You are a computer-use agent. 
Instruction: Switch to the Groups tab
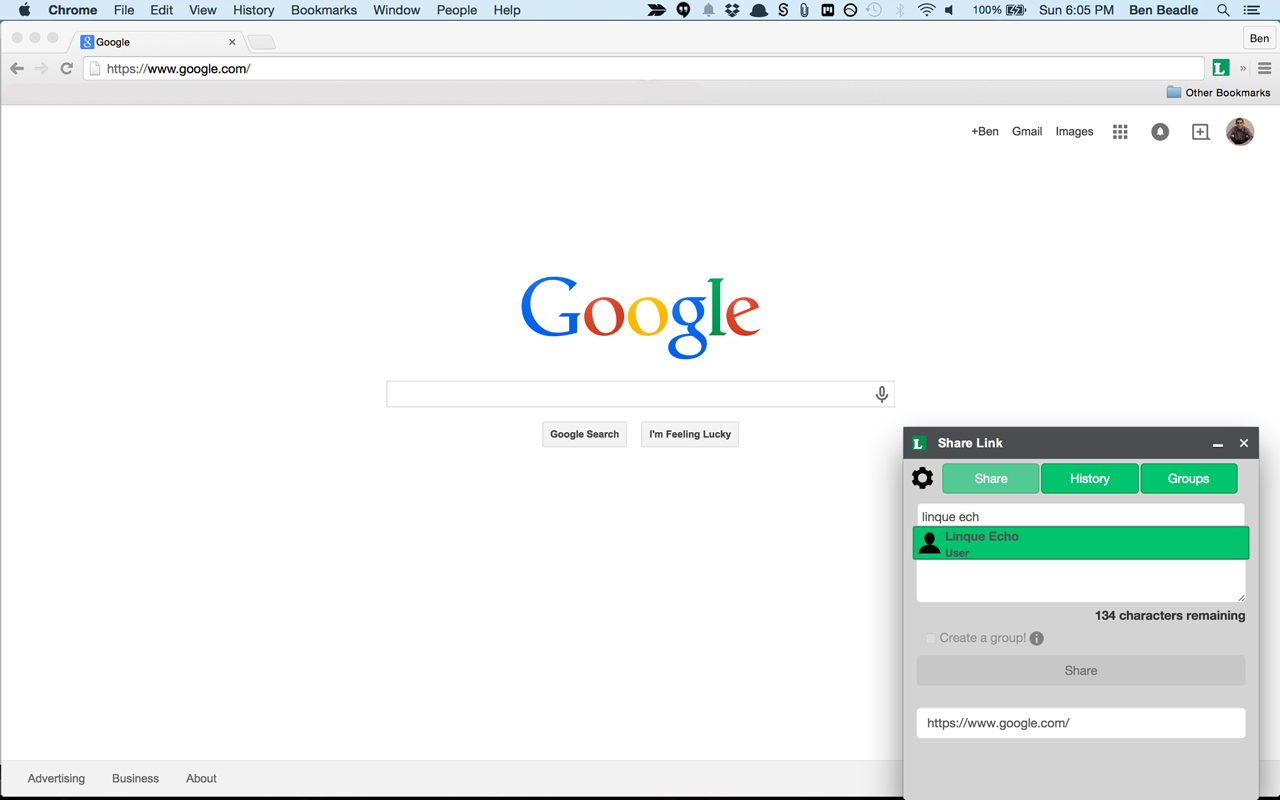(x=1188, y=478)
